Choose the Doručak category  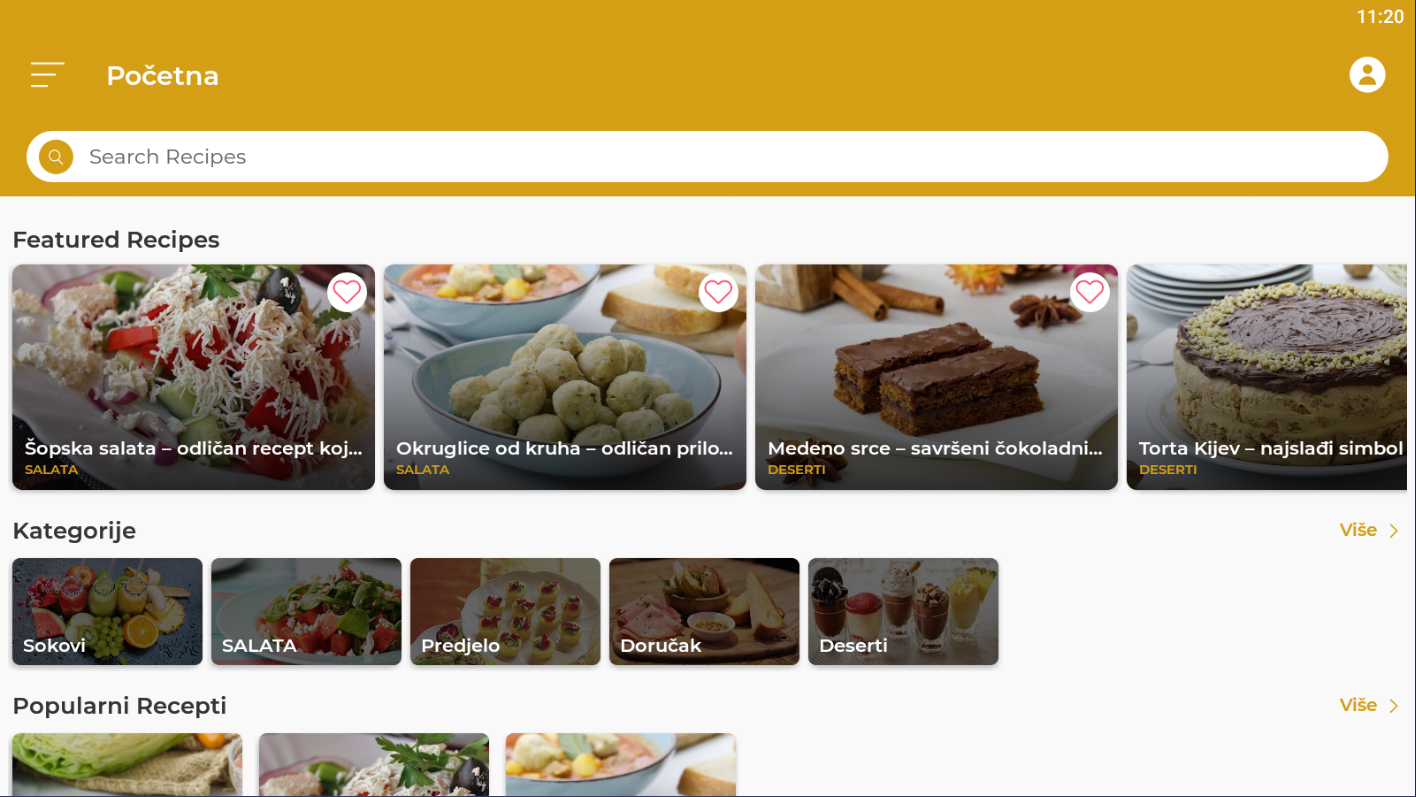click(704, 611)
